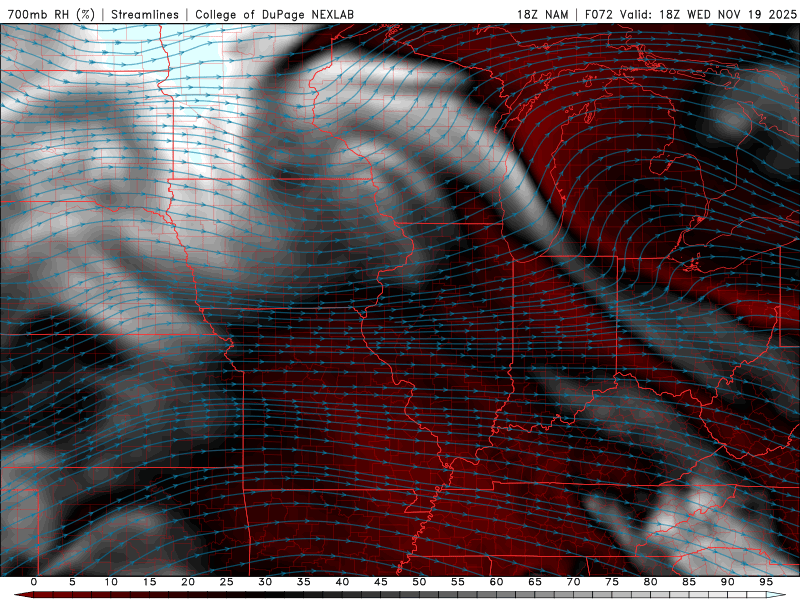Click the colorbar label 40
The height and width of the screenshot is (600, 800).
coord(342,582)
